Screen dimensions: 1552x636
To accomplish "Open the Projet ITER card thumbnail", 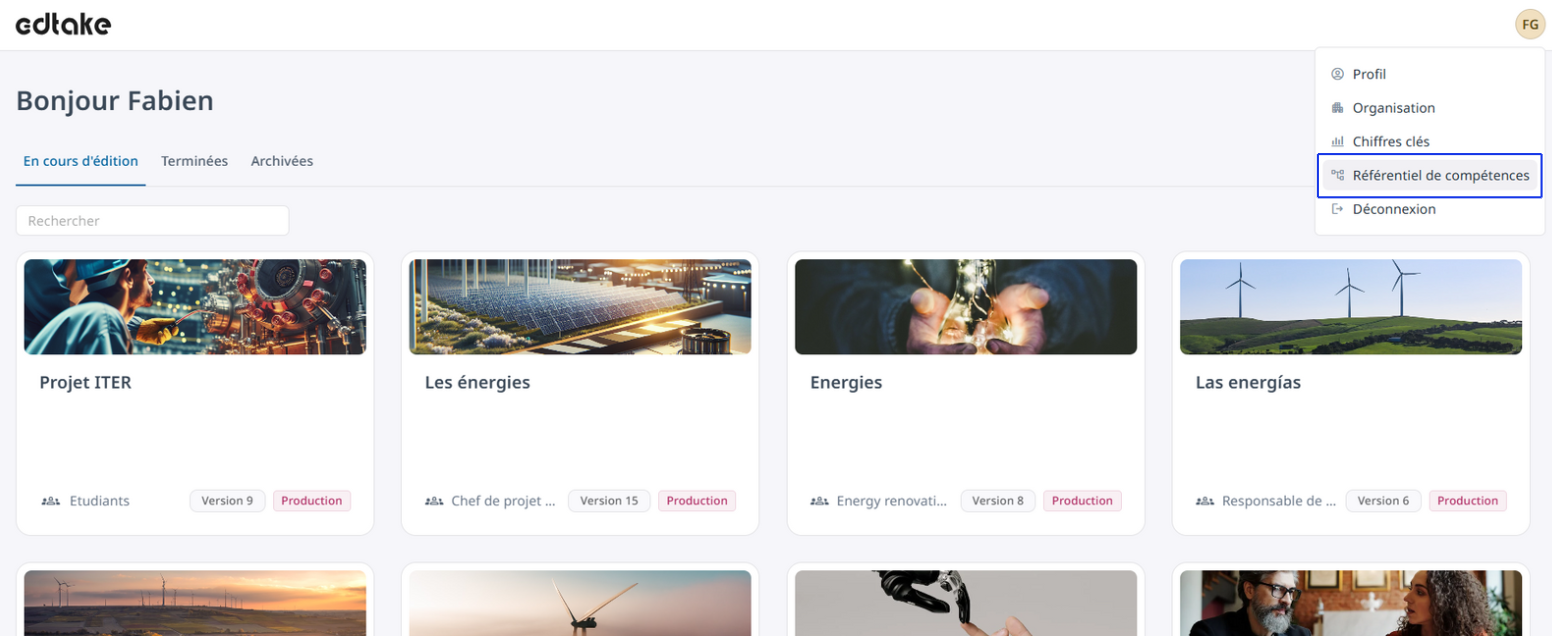I will [195, 307].
